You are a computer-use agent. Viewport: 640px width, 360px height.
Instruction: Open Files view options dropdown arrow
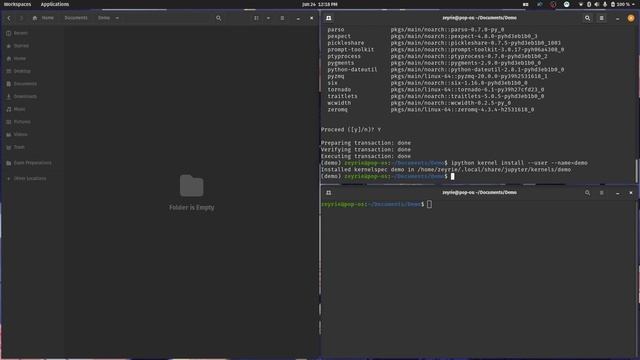[268, 18]
